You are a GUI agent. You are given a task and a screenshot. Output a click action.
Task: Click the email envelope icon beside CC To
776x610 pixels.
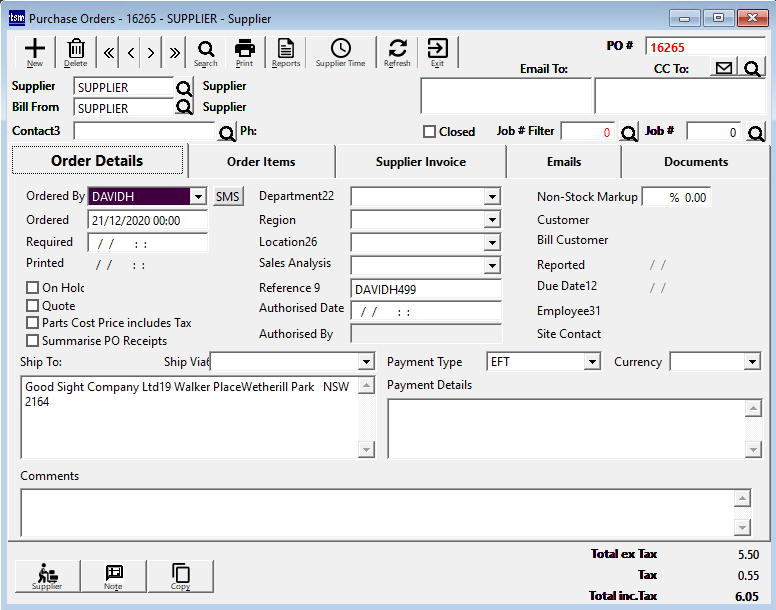[723, 68]
